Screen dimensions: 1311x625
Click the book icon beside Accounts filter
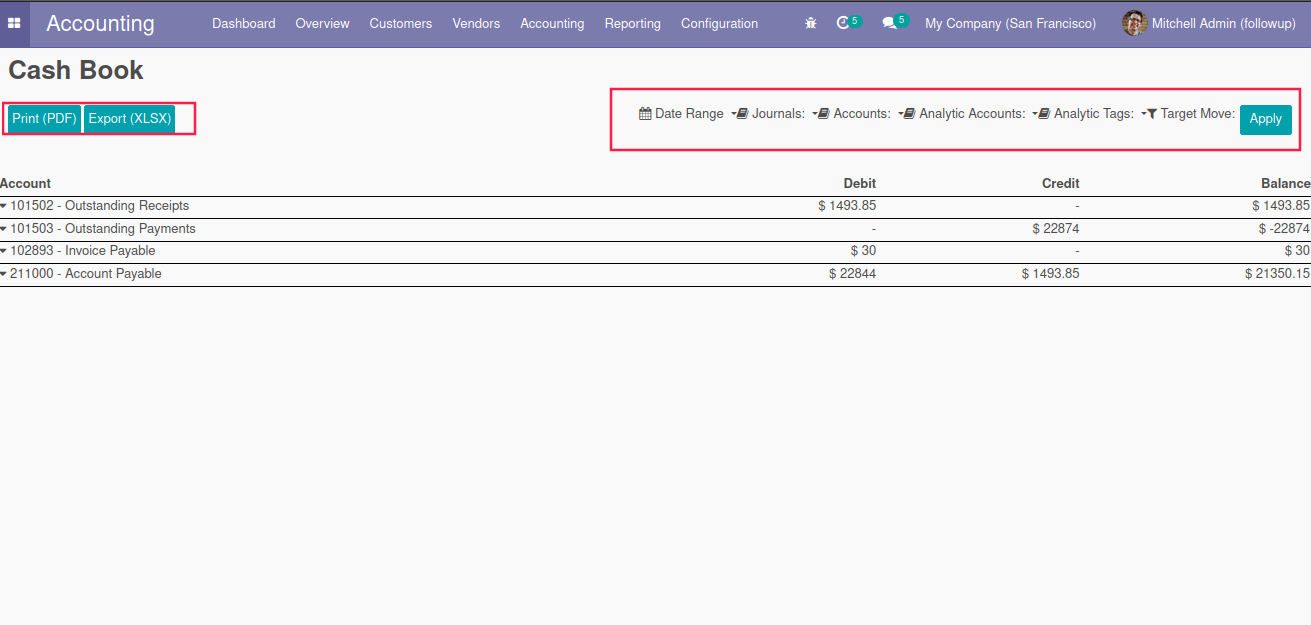(x=824, y=114)
